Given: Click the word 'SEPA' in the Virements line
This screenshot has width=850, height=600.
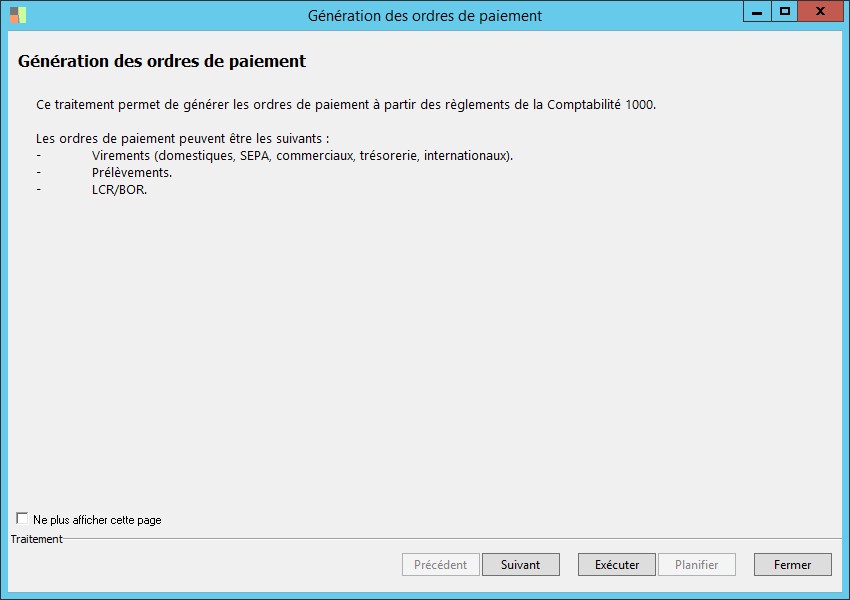Looking at the screenshot, I should pyautogui.click(x=255, y=156).
